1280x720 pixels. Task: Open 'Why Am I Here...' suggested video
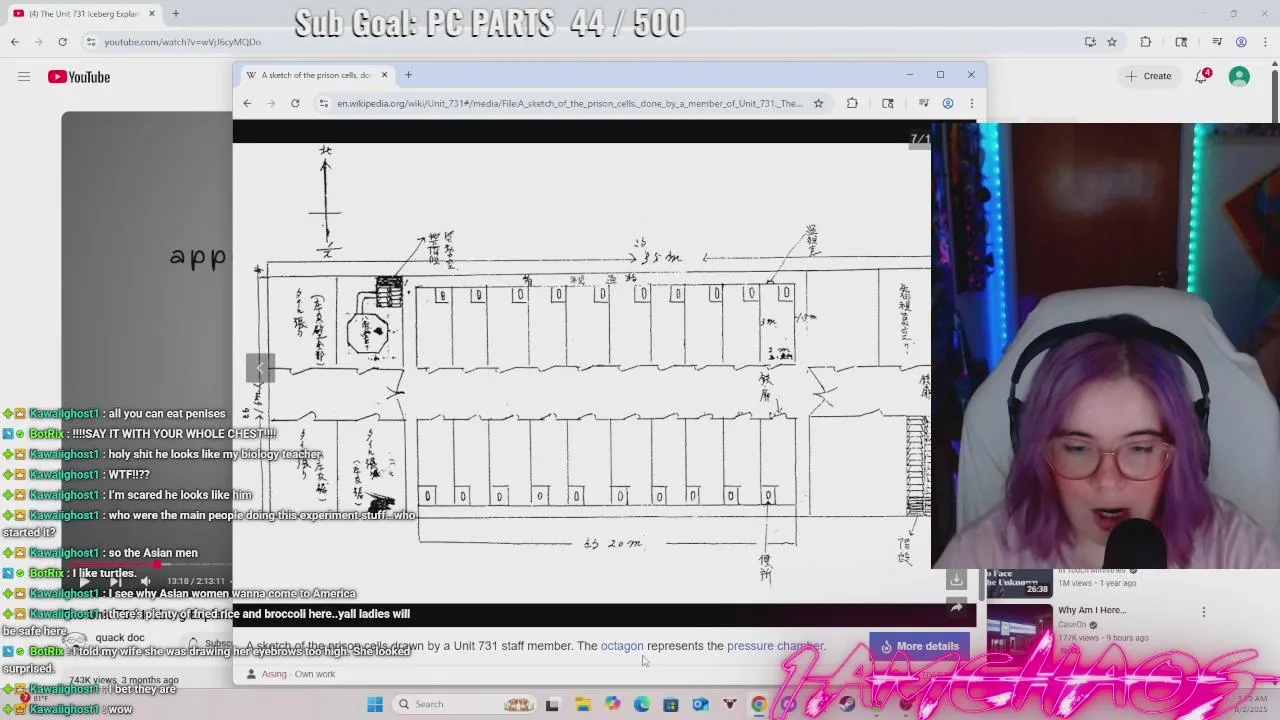[x=1092, y=610]
